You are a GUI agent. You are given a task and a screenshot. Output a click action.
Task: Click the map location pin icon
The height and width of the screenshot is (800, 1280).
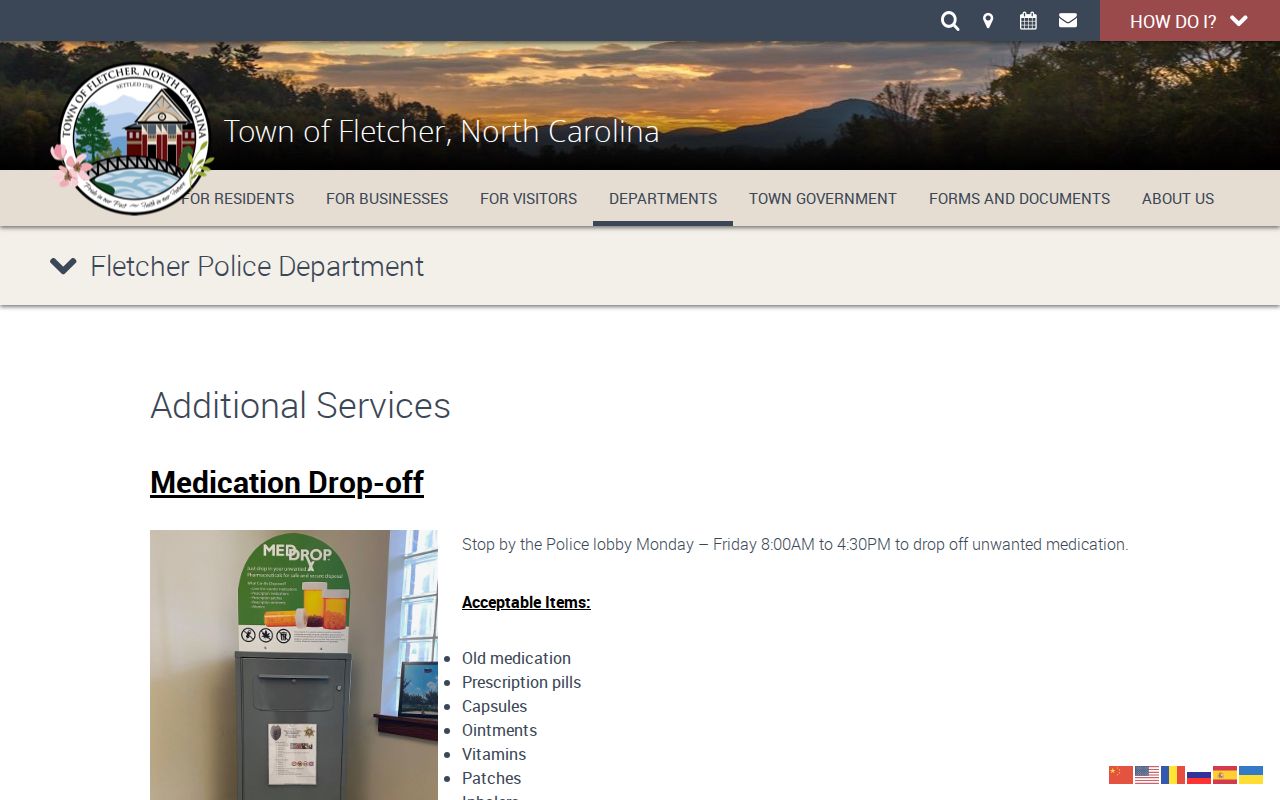click(988, 21)
